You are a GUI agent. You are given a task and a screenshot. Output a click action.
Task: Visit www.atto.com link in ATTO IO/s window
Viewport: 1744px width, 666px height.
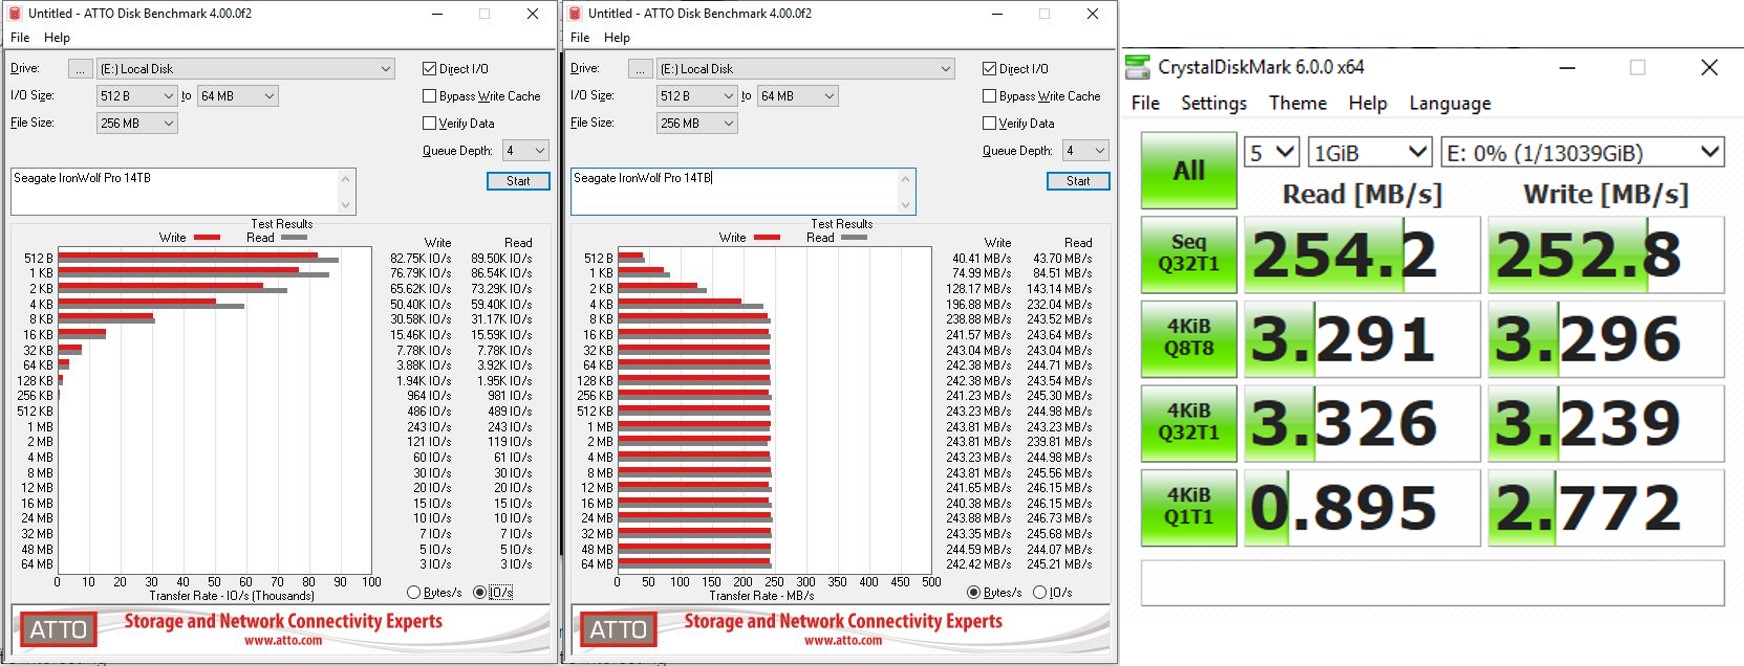click(283, 640)
